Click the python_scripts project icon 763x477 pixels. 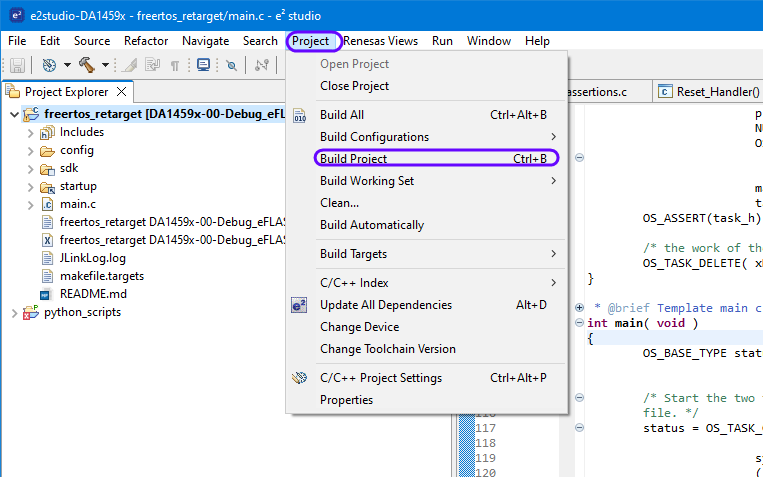[31, 312]
